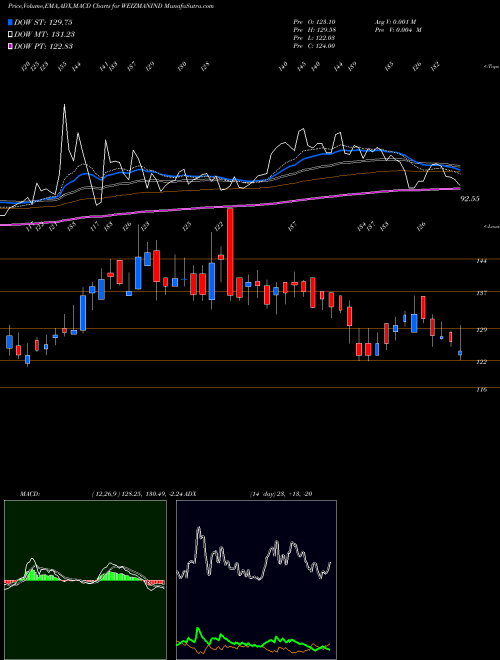Click the 92.55 price label
Screen dimensions: 500x660
pos(470,199)
